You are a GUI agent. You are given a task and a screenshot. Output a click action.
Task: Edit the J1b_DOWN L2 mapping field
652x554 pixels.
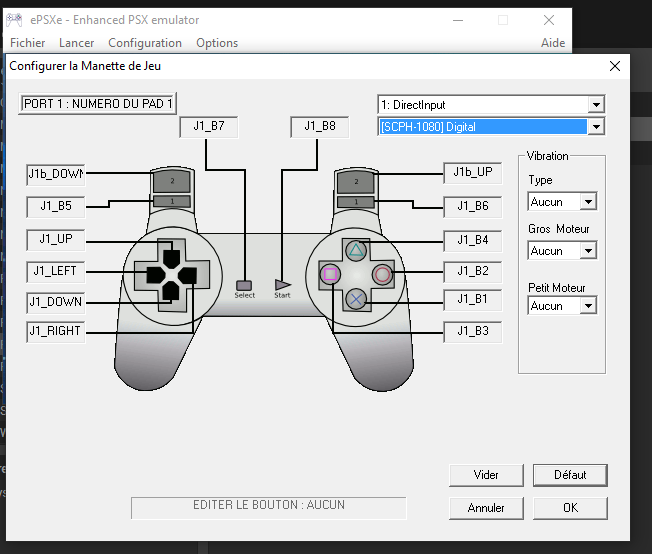coord(56,174)
